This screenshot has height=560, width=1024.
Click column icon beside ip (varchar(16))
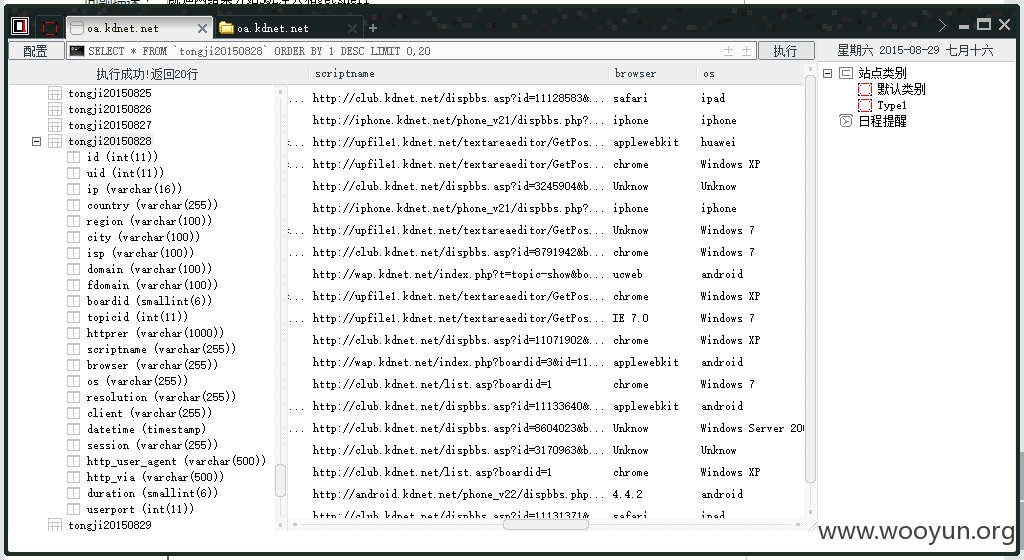tap(74, 189)
